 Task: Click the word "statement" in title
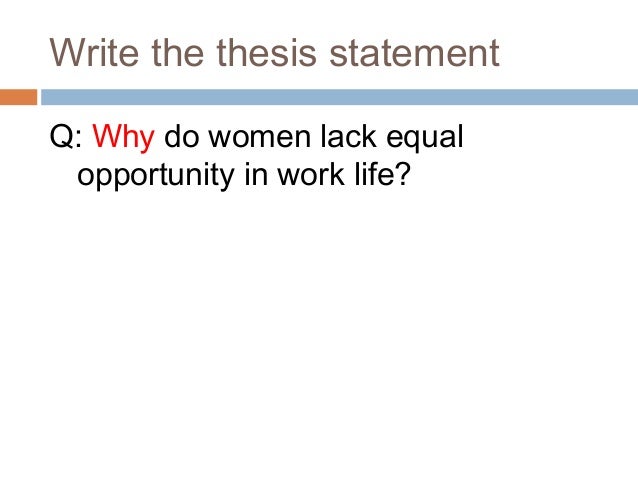[x=414, y=52]
